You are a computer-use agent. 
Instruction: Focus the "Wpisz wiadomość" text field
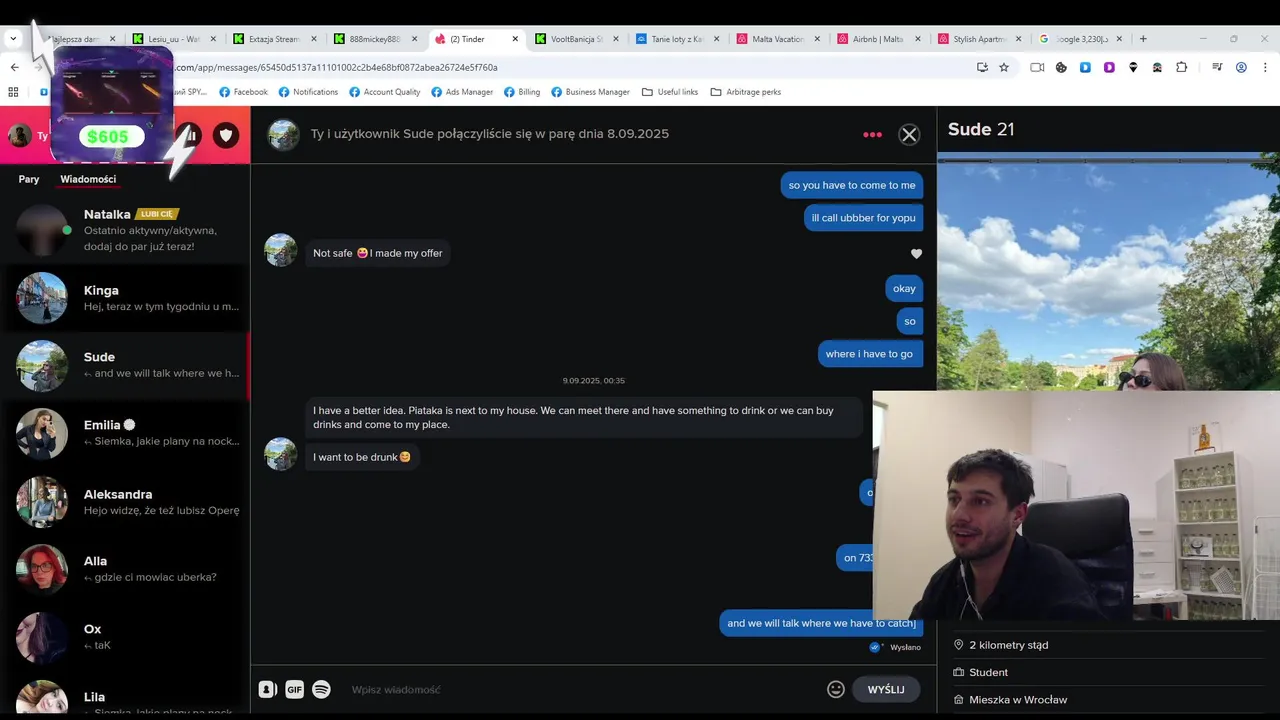(x=585, y=689)
